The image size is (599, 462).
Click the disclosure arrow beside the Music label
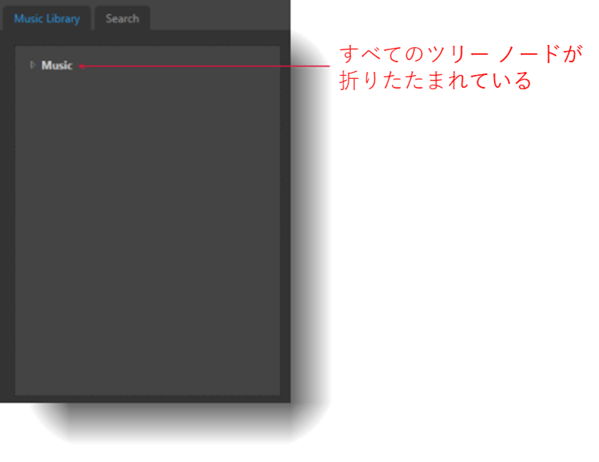[32, 65]
